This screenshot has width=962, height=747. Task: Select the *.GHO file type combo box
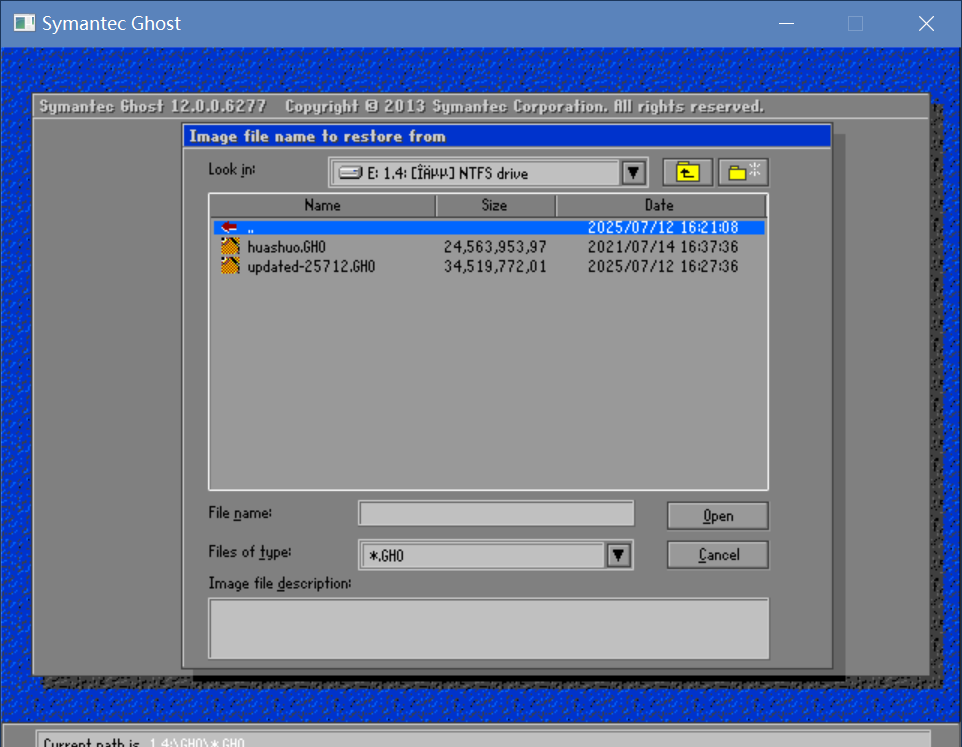(496, 555)
